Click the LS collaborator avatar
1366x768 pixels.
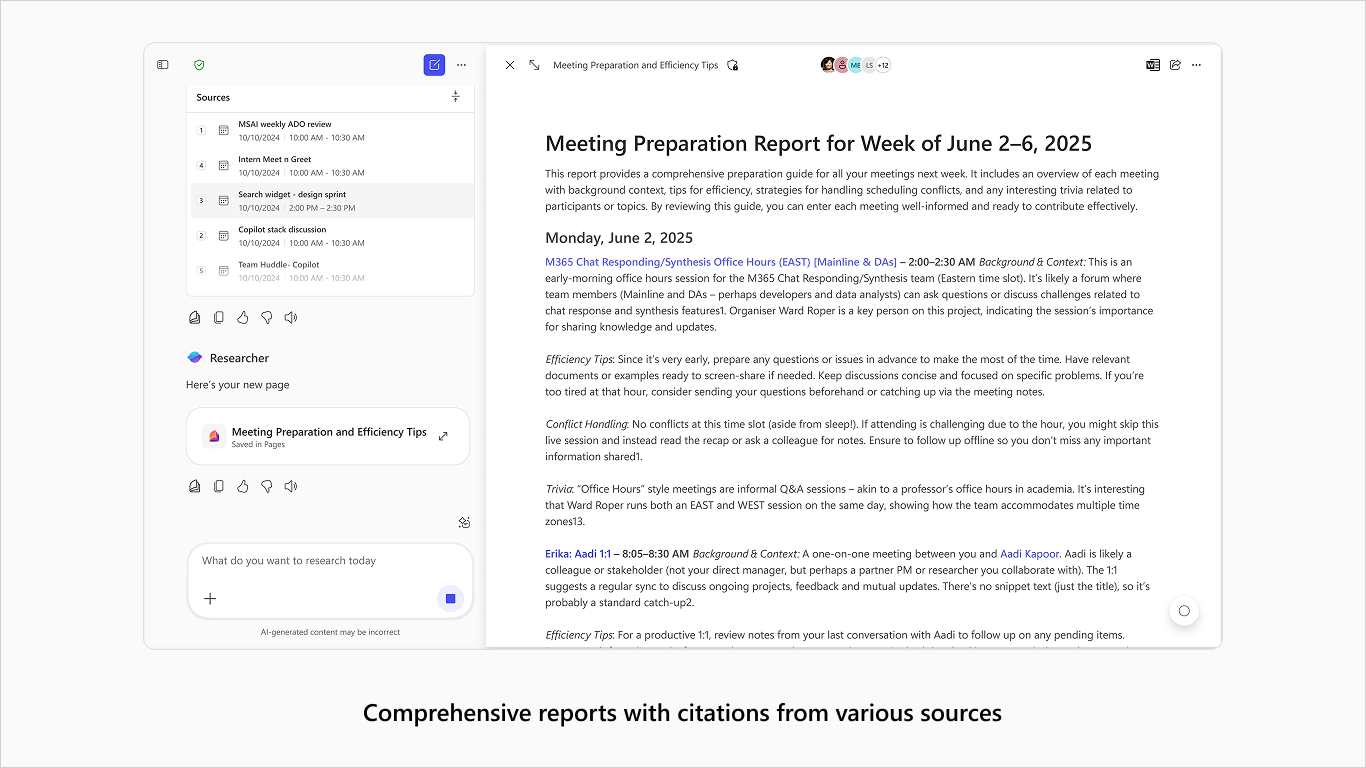pos(869,65)
